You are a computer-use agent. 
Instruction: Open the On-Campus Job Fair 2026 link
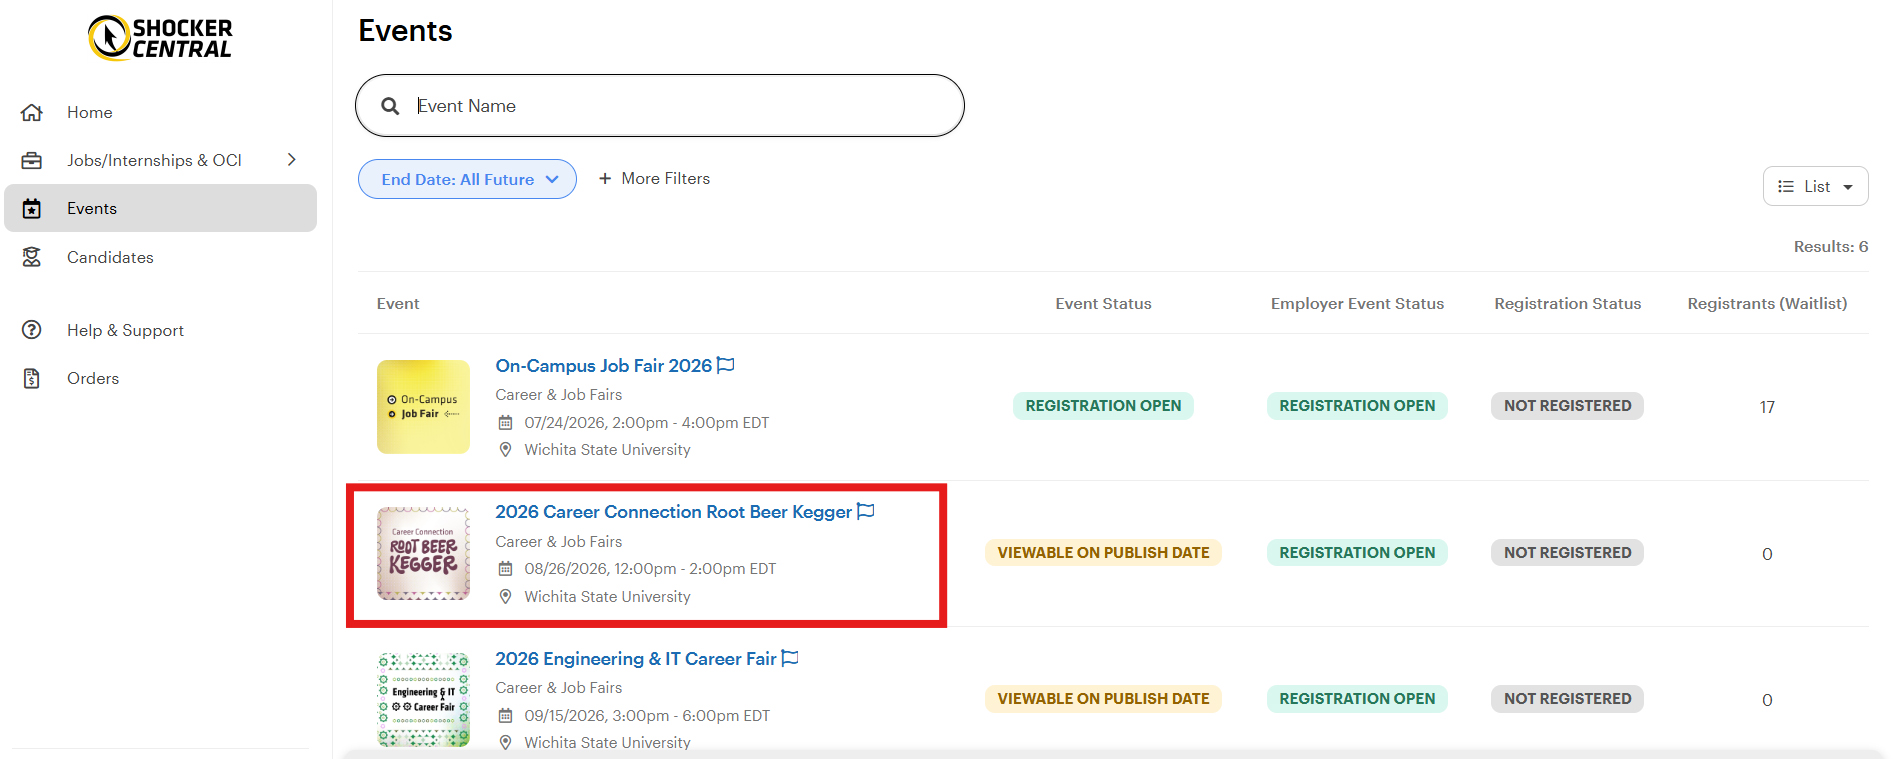604,366
